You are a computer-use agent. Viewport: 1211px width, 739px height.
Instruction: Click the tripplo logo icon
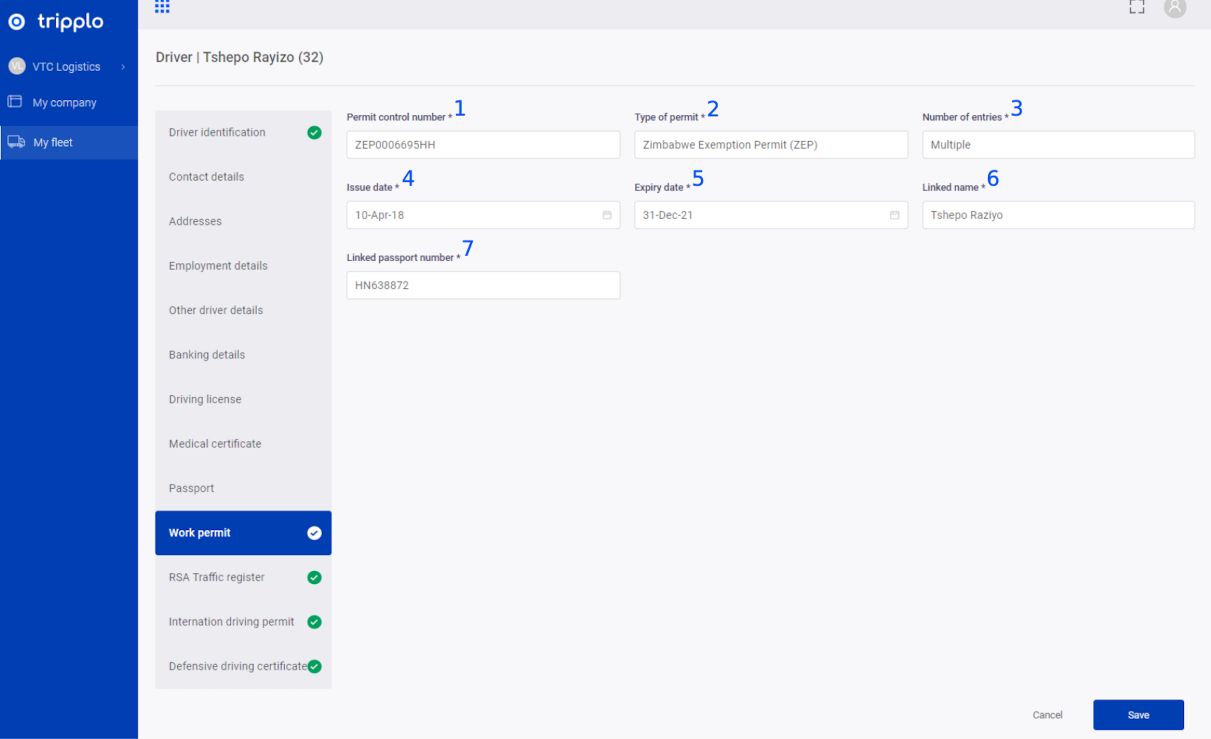[x=17, y=22]
